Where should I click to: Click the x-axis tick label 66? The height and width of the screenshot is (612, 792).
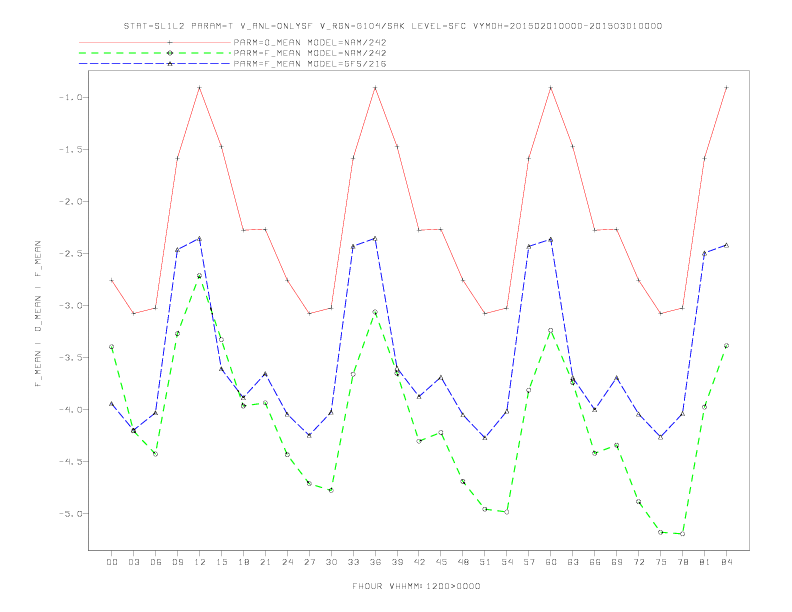point(595,562)
